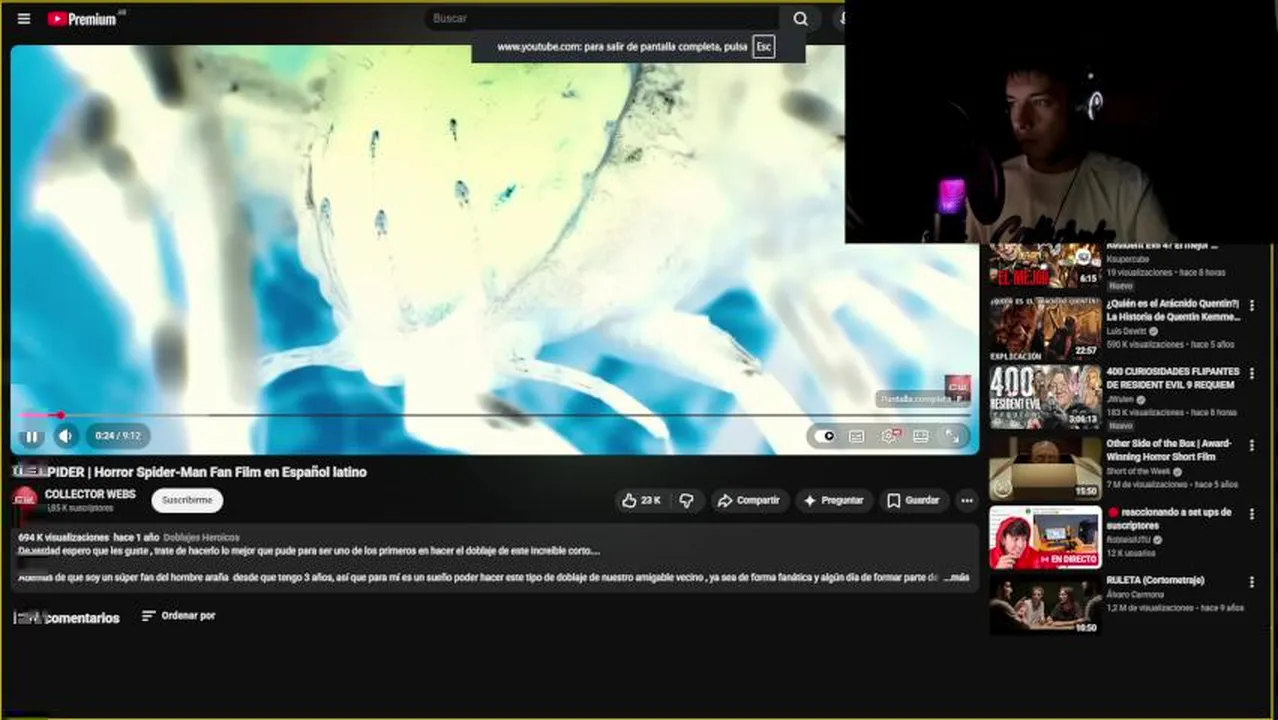Toggle subtitles in the player
This screenshot has height=720, width=1278.
click(857, 436)
